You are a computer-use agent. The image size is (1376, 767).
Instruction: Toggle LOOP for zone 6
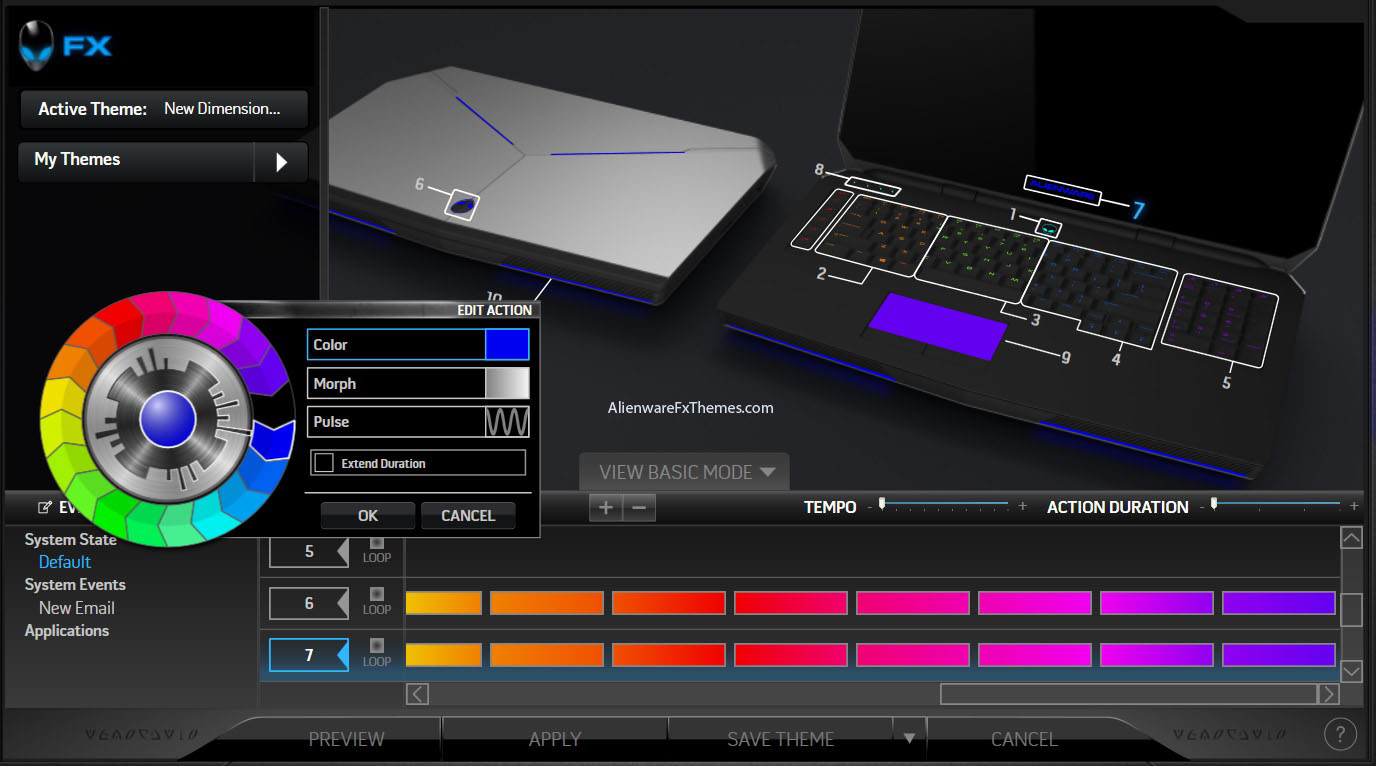(377, 594)
